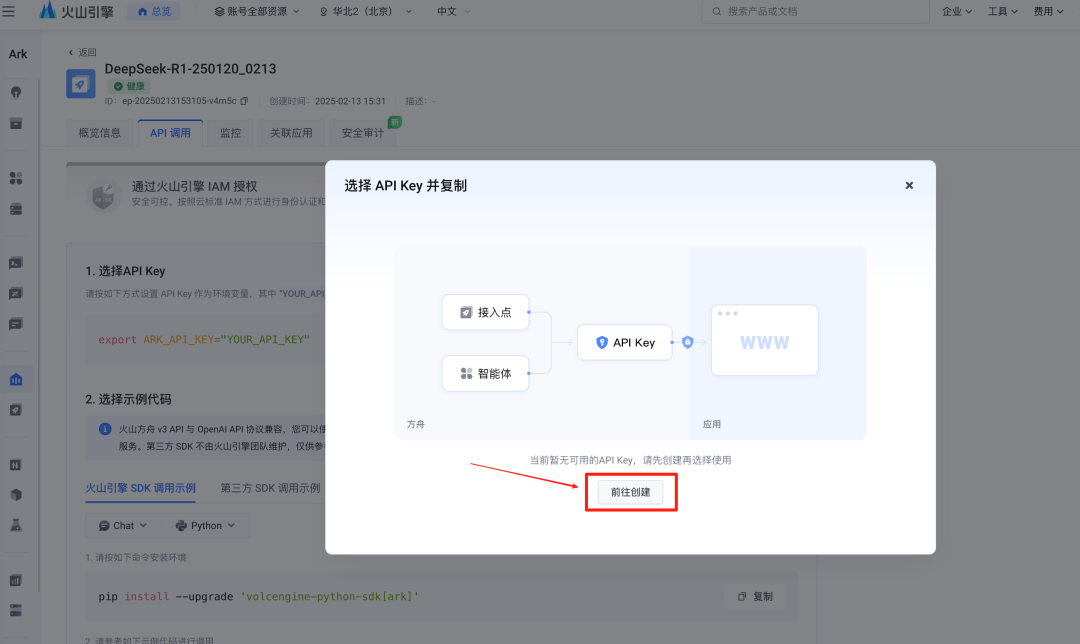Open the rocket icon in the sidebar
Viewport: 1080px width, 644px height.
click(16, 411)
